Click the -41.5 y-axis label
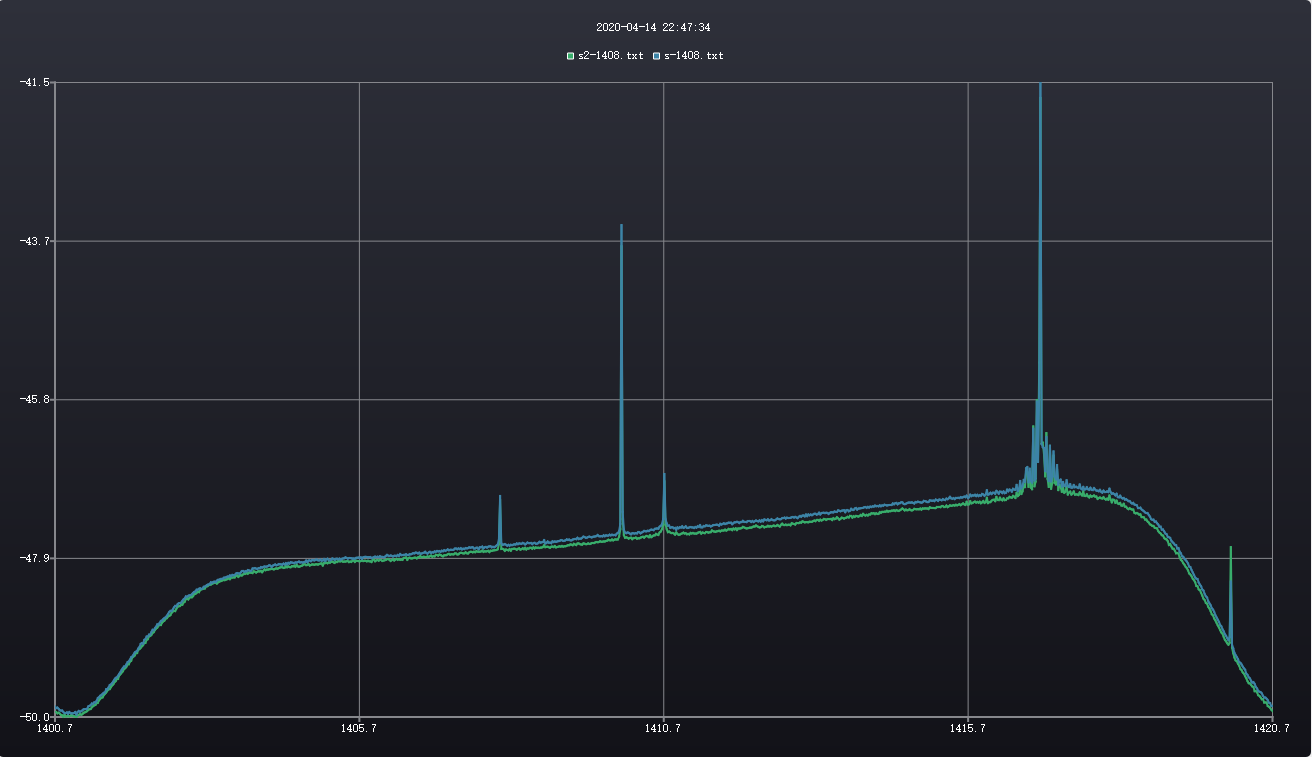The width and height of the screenshot is (1312, 757). pyautogui.click(x=35, y=82)
